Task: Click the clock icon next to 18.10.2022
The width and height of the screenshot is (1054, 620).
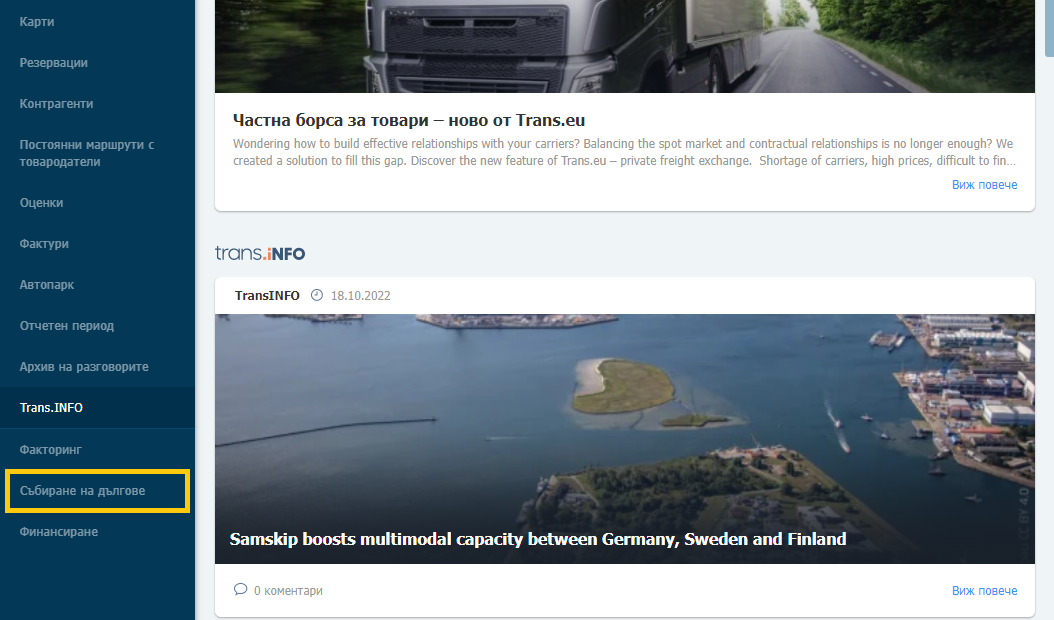Action: 317,295
